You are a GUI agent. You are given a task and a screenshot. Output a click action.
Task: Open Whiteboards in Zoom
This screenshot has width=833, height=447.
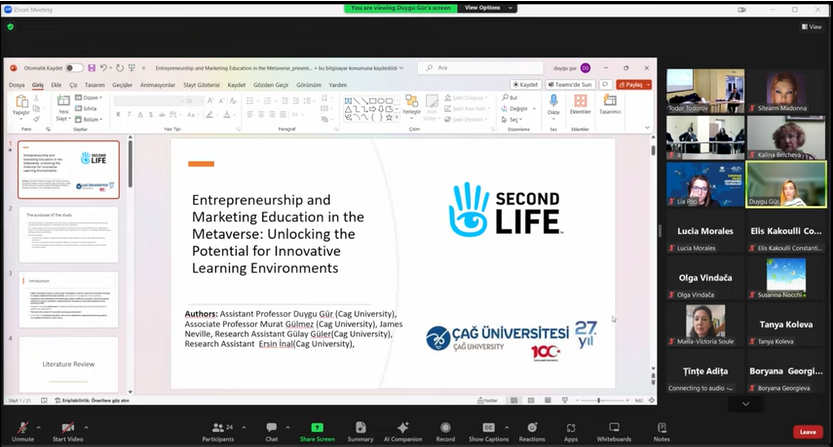pyautogui.click(x=614, y=431)
